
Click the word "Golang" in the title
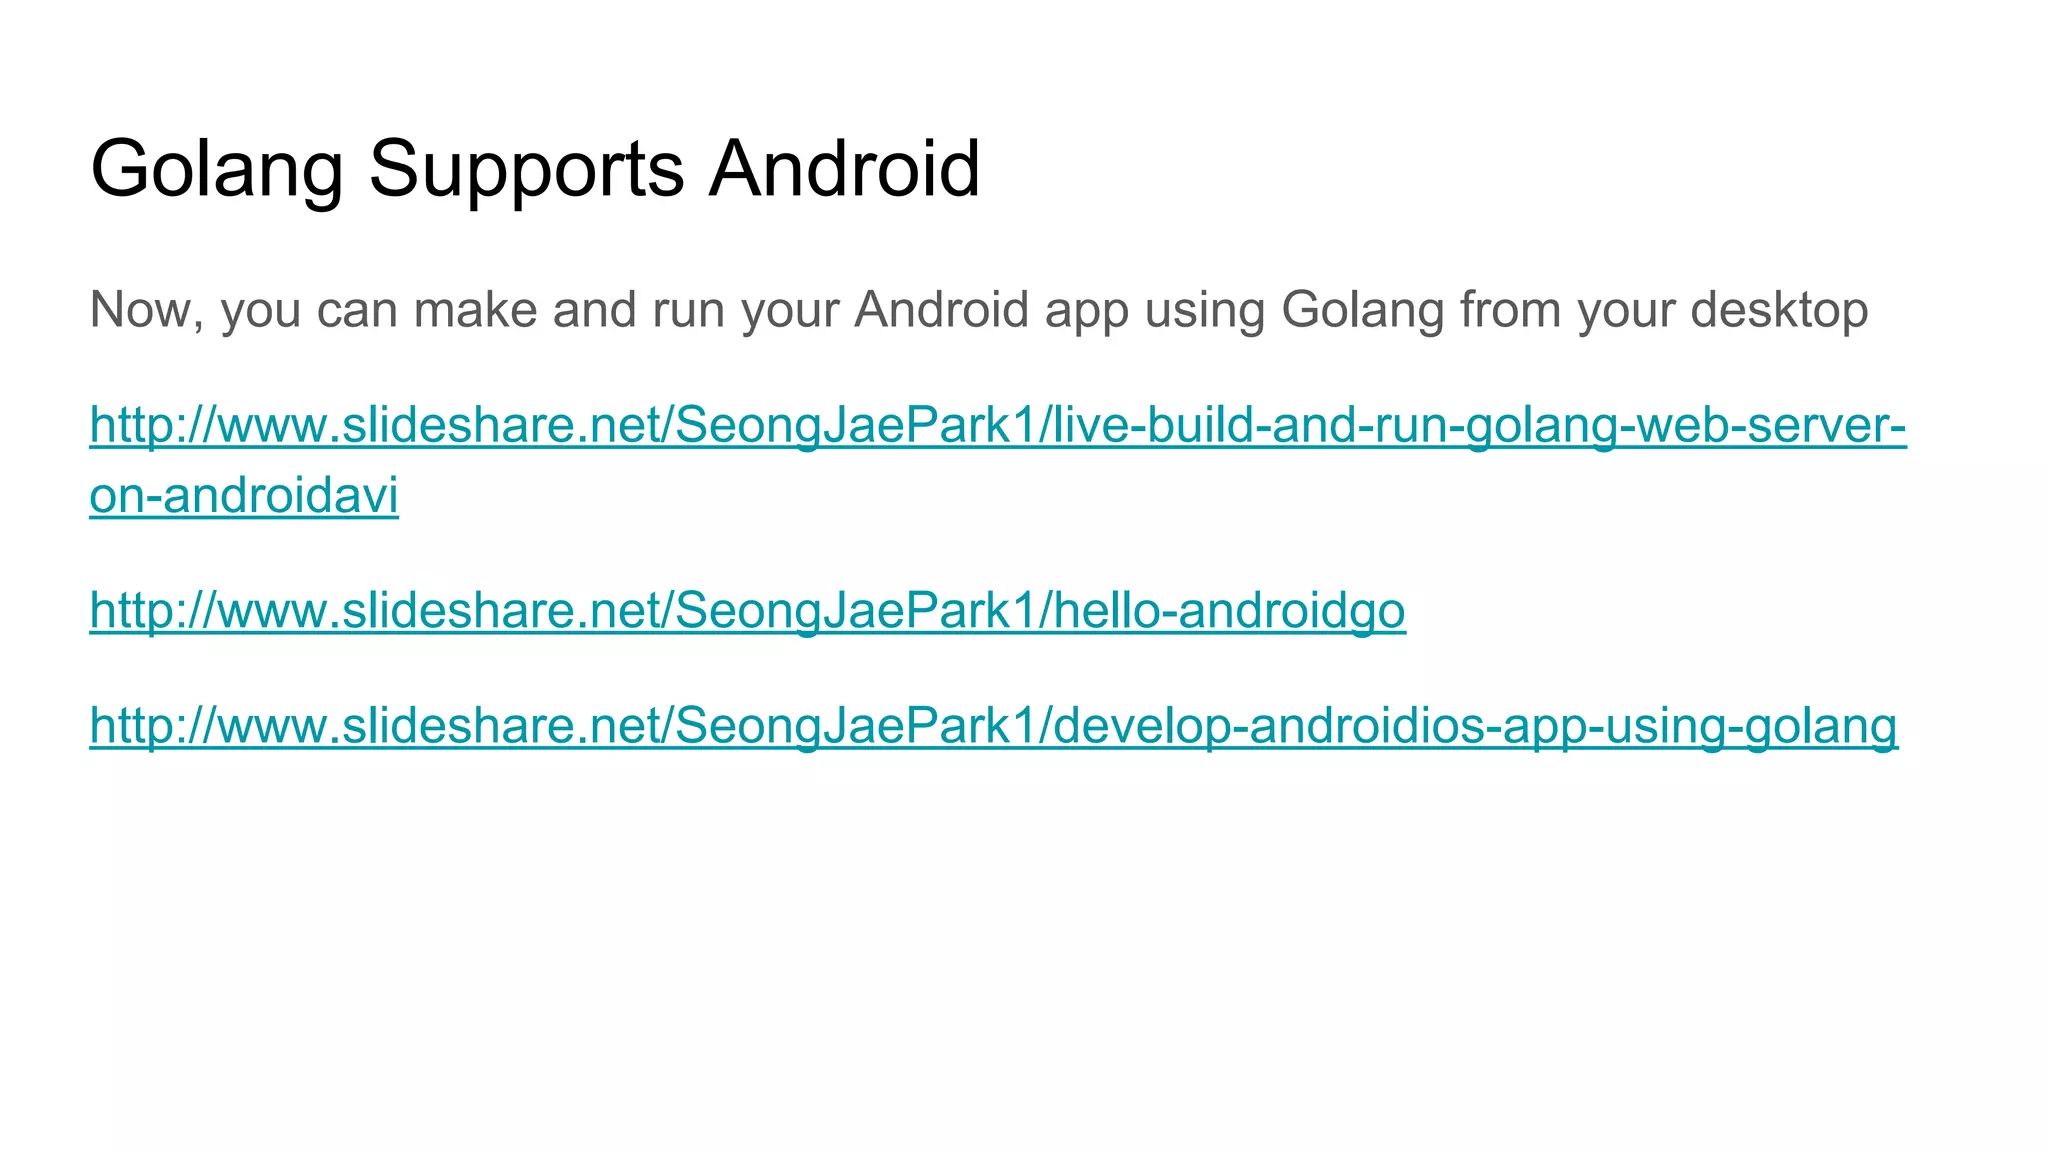pos(217,168)
